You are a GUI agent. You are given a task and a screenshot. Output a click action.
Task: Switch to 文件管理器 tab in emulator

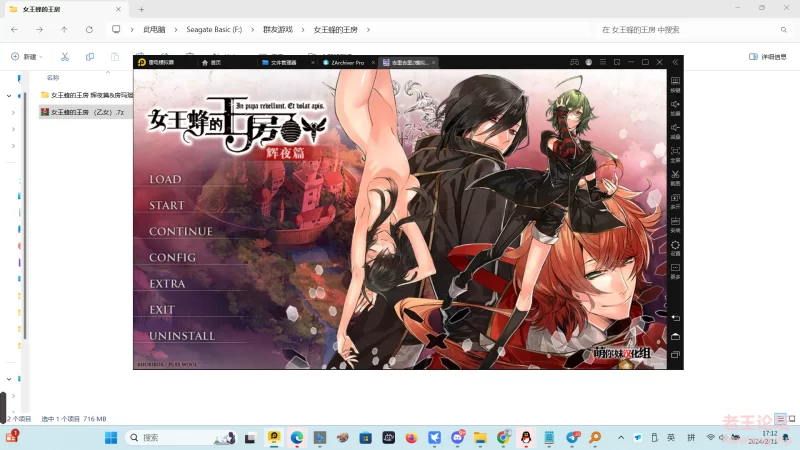279,62
